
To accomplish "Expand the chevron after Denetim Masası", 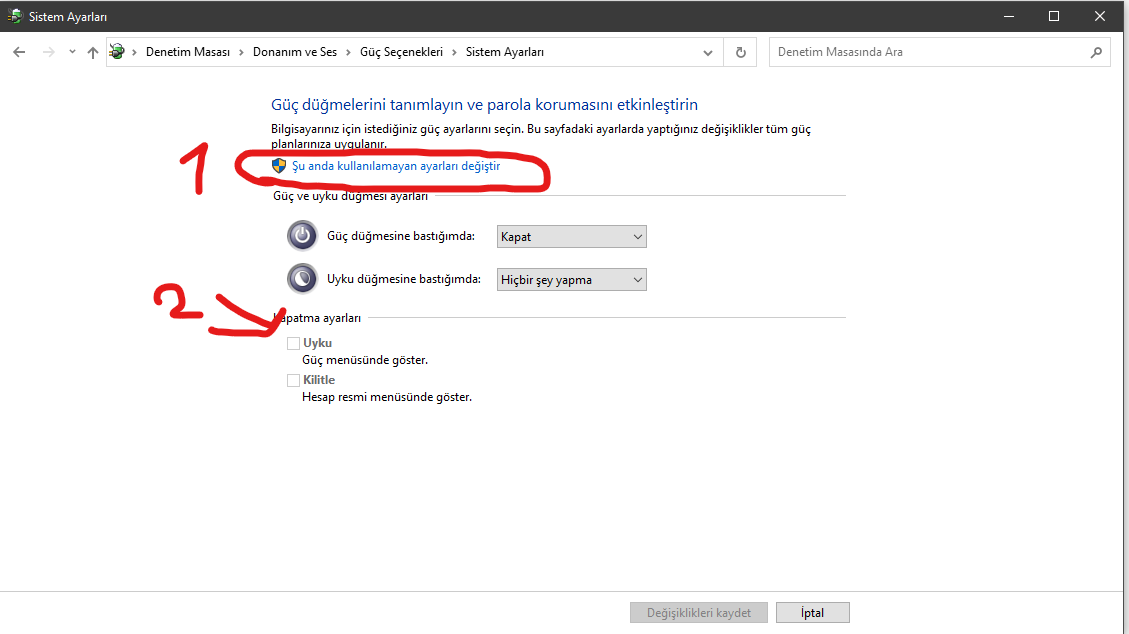I will point(241,53).
